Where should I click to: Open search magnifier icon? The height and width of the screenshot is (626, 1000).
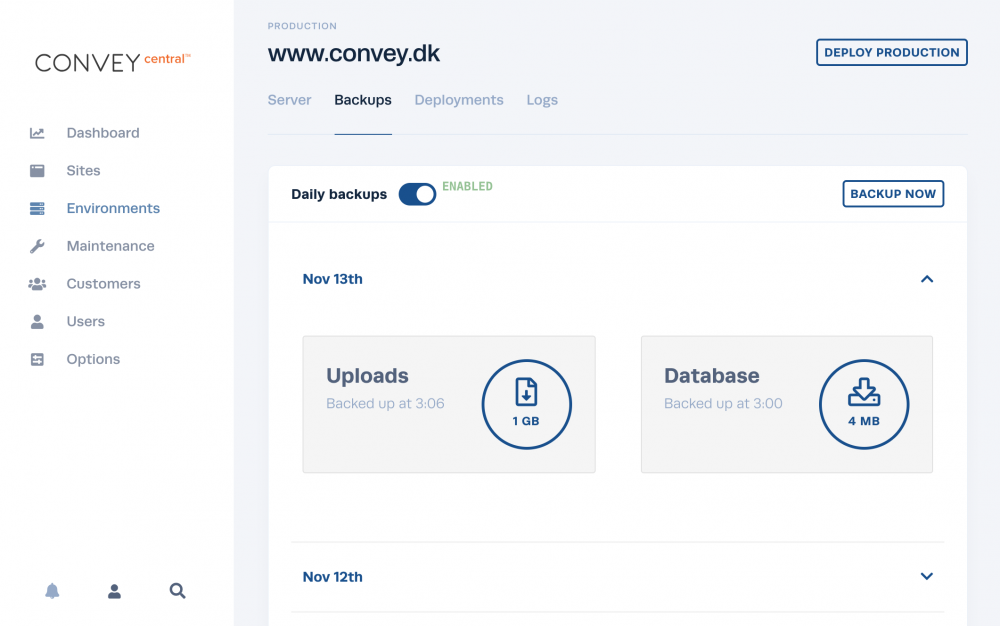pos(177,591)
